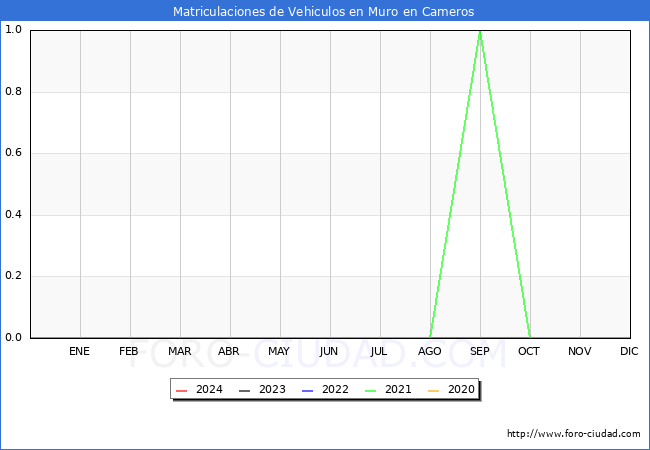This screenshot has height=450, width=650.
Task: Click the MAR month axis label
Action: 179,351
